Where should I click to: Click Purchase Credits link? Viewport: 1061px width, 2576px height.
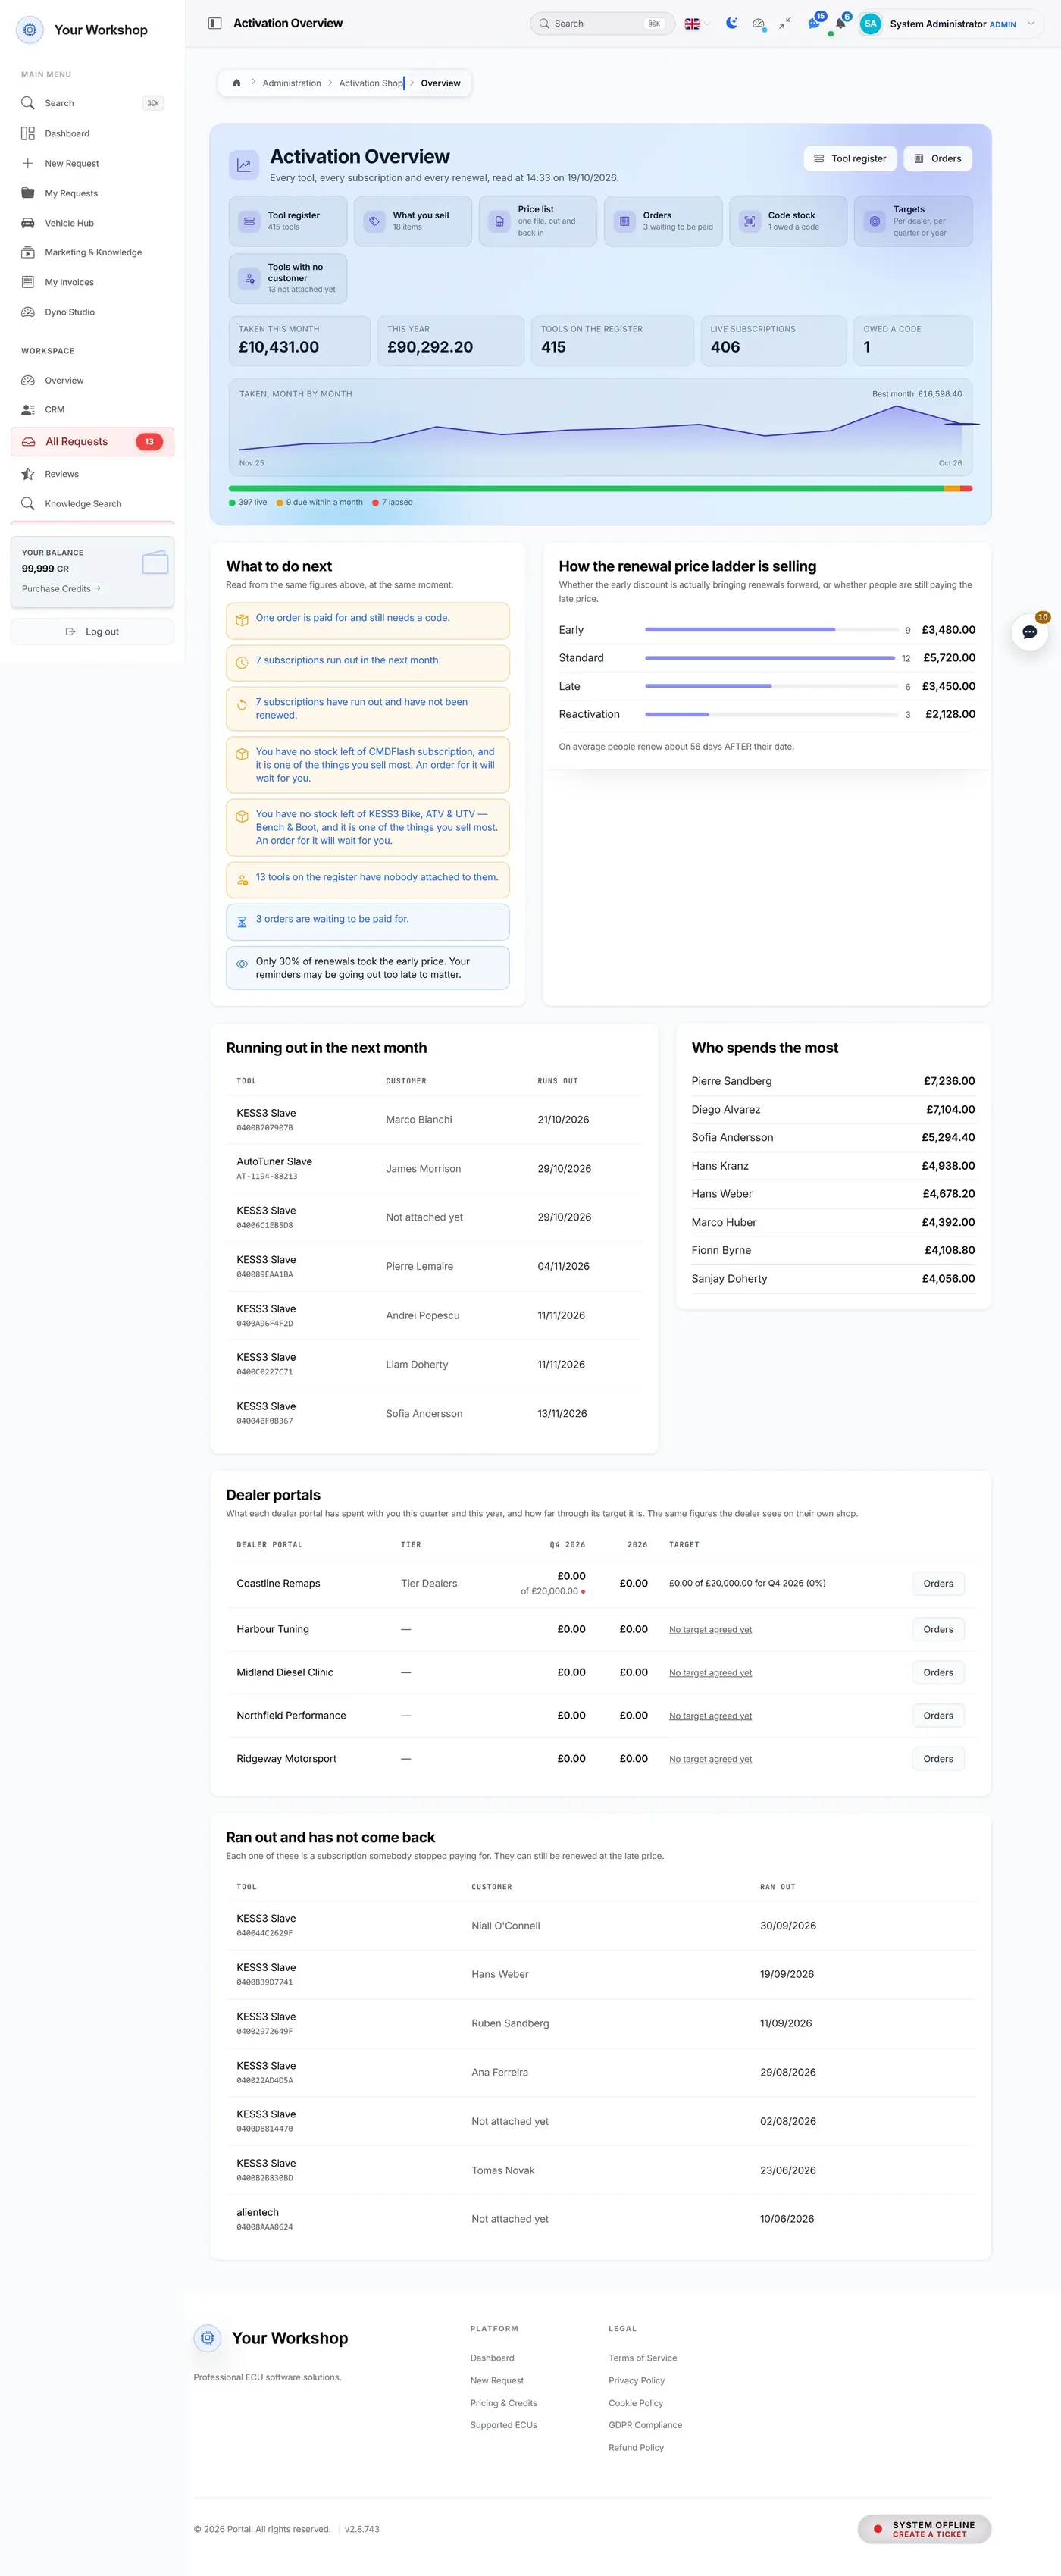61,588
